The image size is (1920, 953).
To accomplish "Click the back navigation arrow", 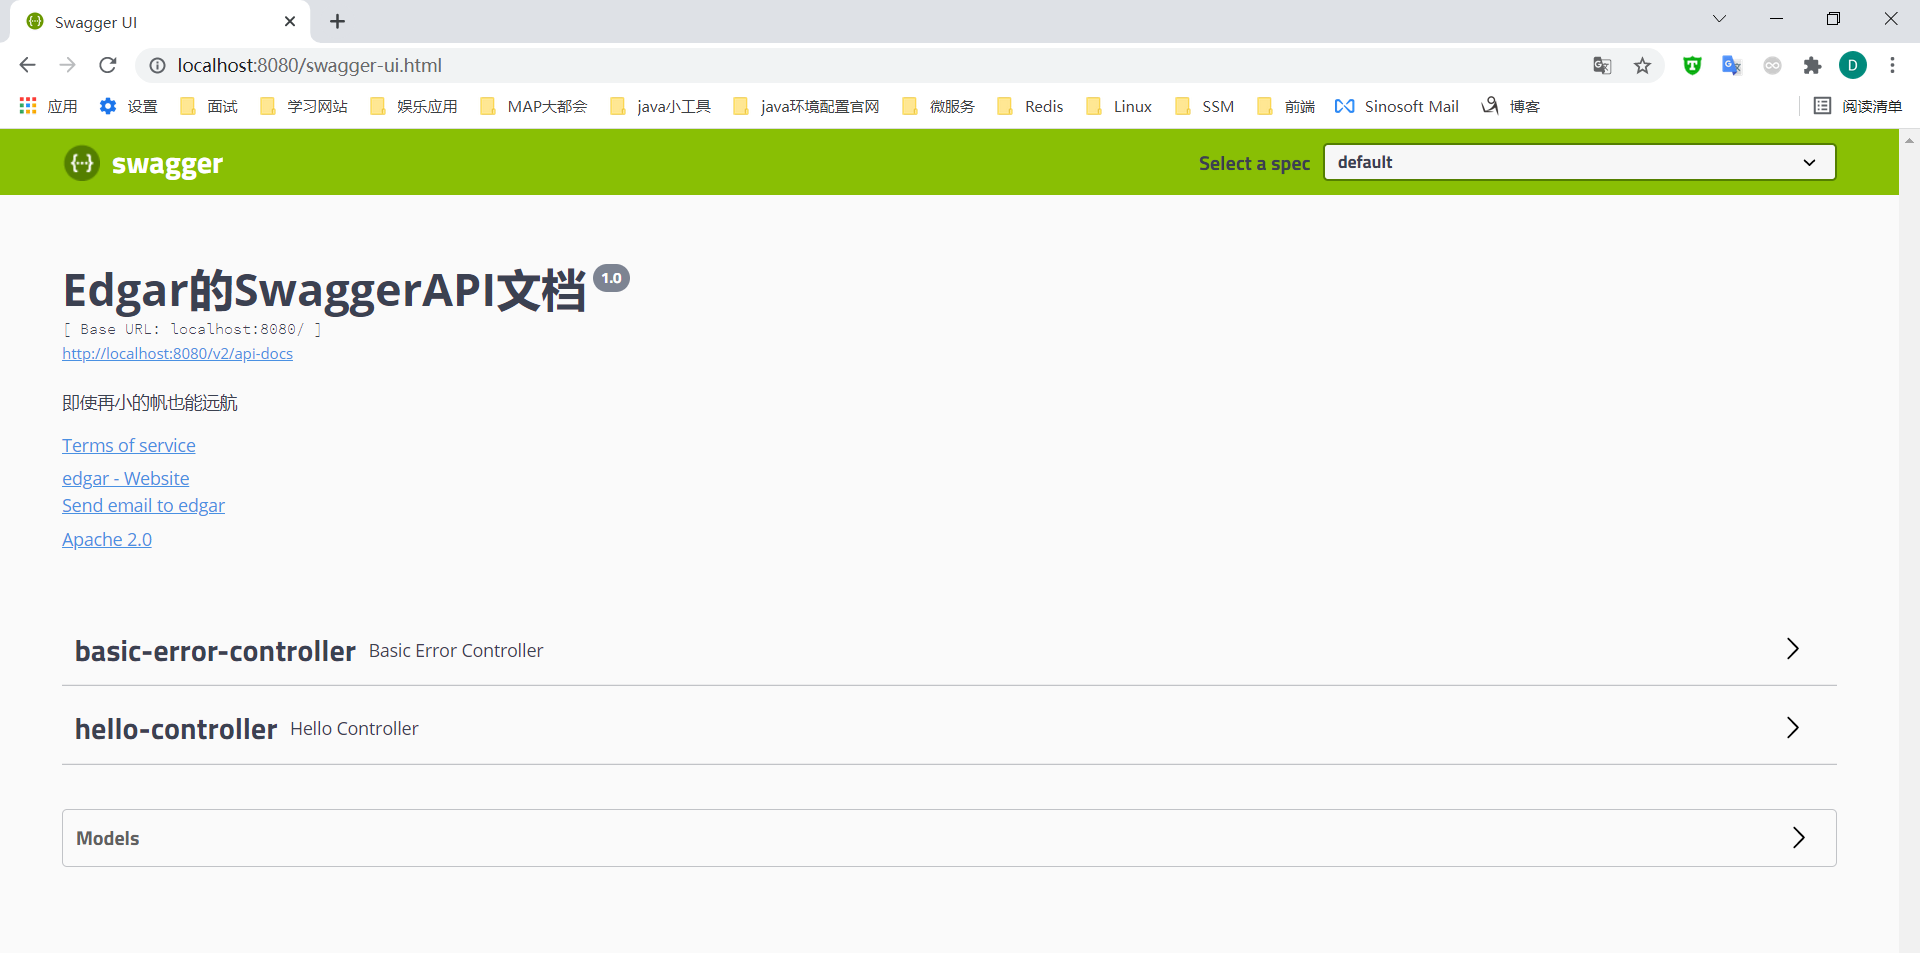I will [28, 65].
